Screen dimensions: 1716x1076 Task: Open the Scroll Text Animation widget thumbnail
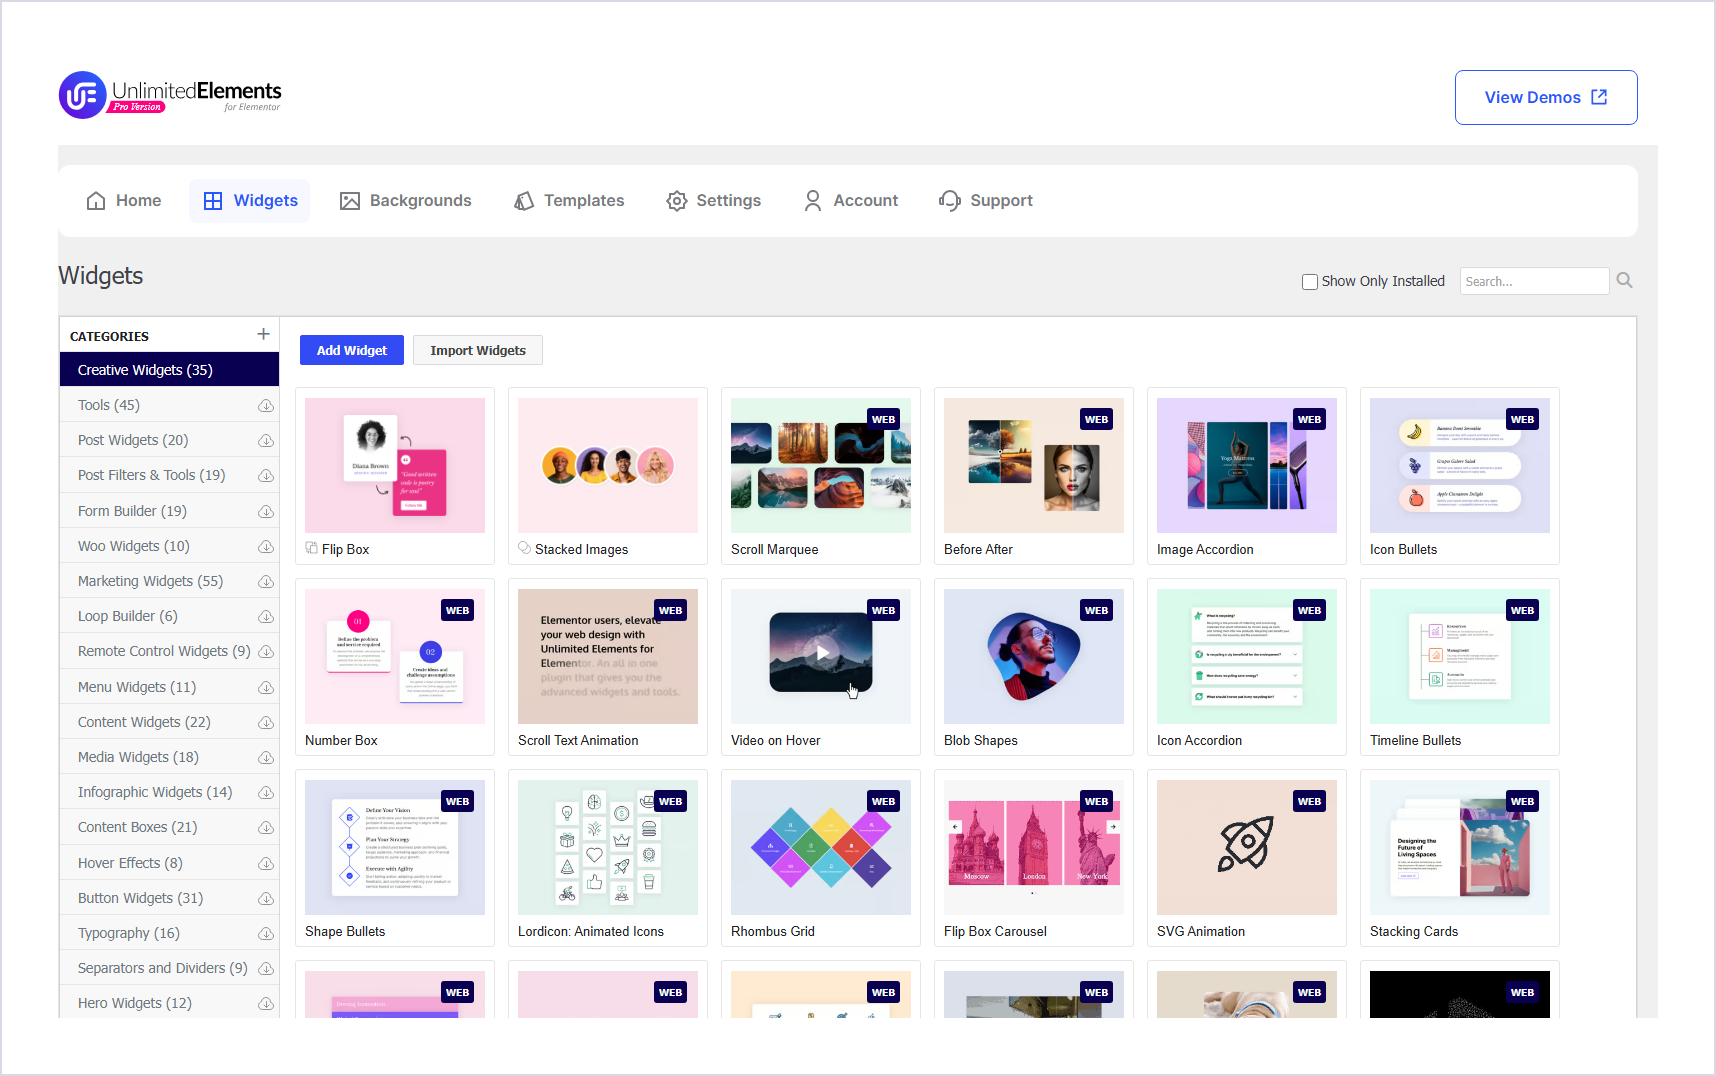[608, 656]
